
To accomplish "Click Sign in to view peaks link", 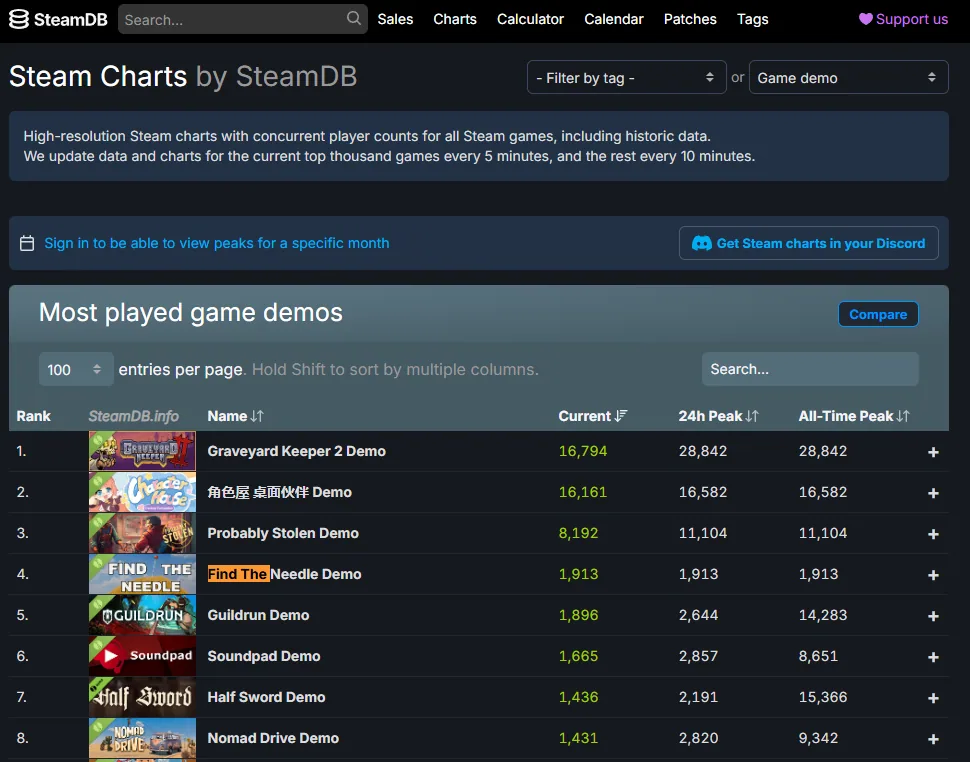I will click(217, 243).
